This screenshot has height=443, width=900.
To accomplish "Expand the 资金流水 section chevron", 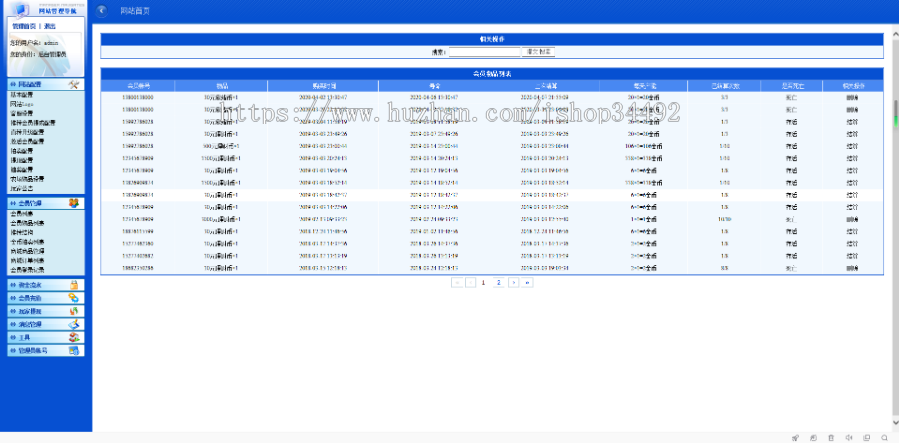I will 13,285.
